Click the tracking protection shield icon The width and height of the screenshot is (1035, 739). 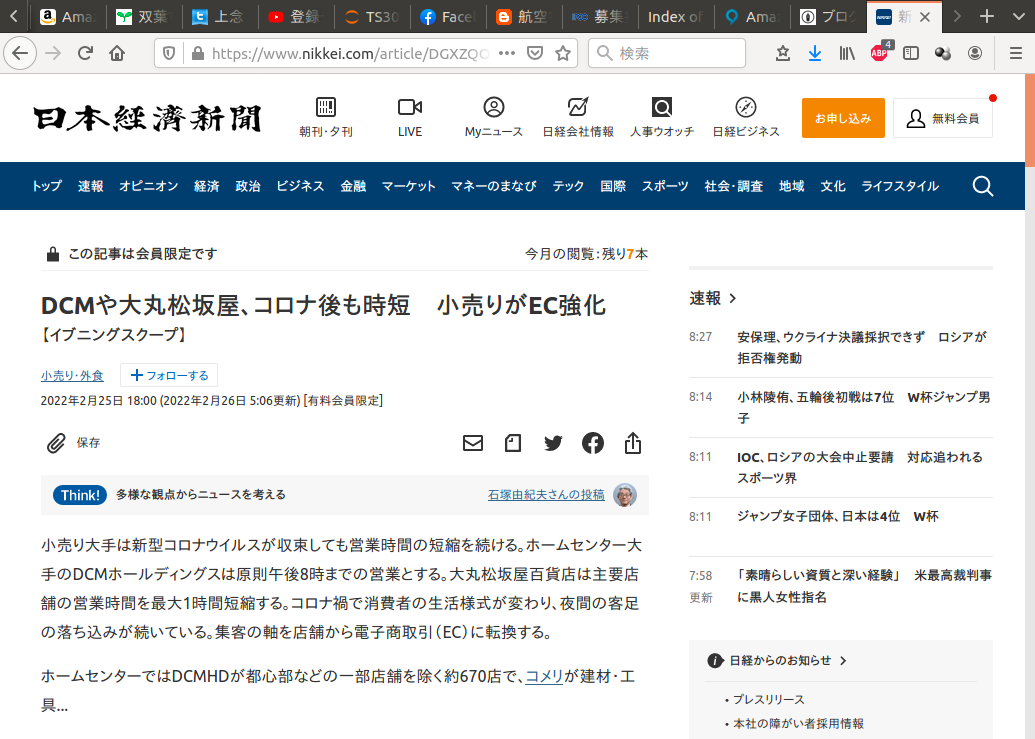click(169, 53)
